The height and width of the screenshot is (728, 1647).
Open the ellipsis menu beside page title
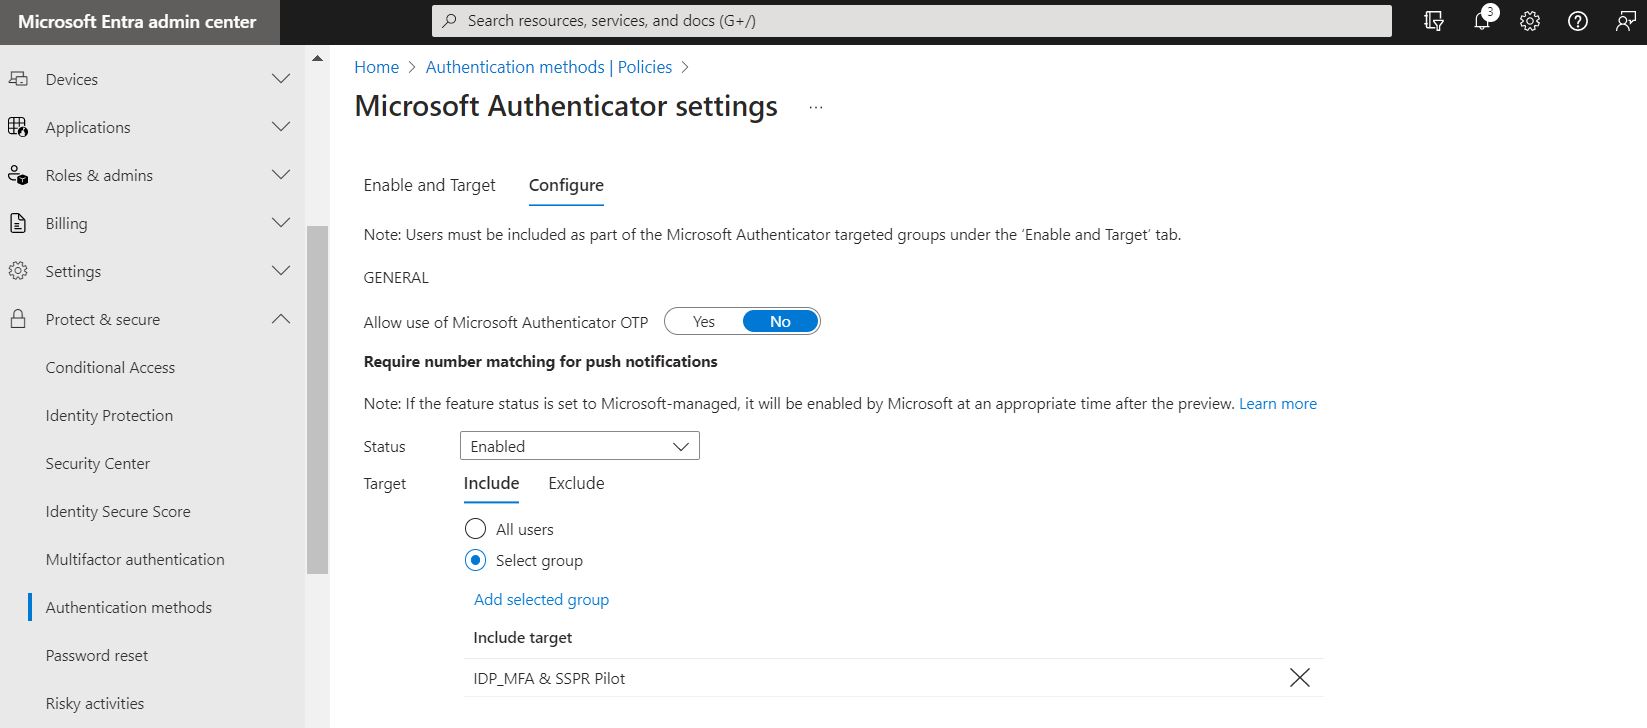(816, 107)
